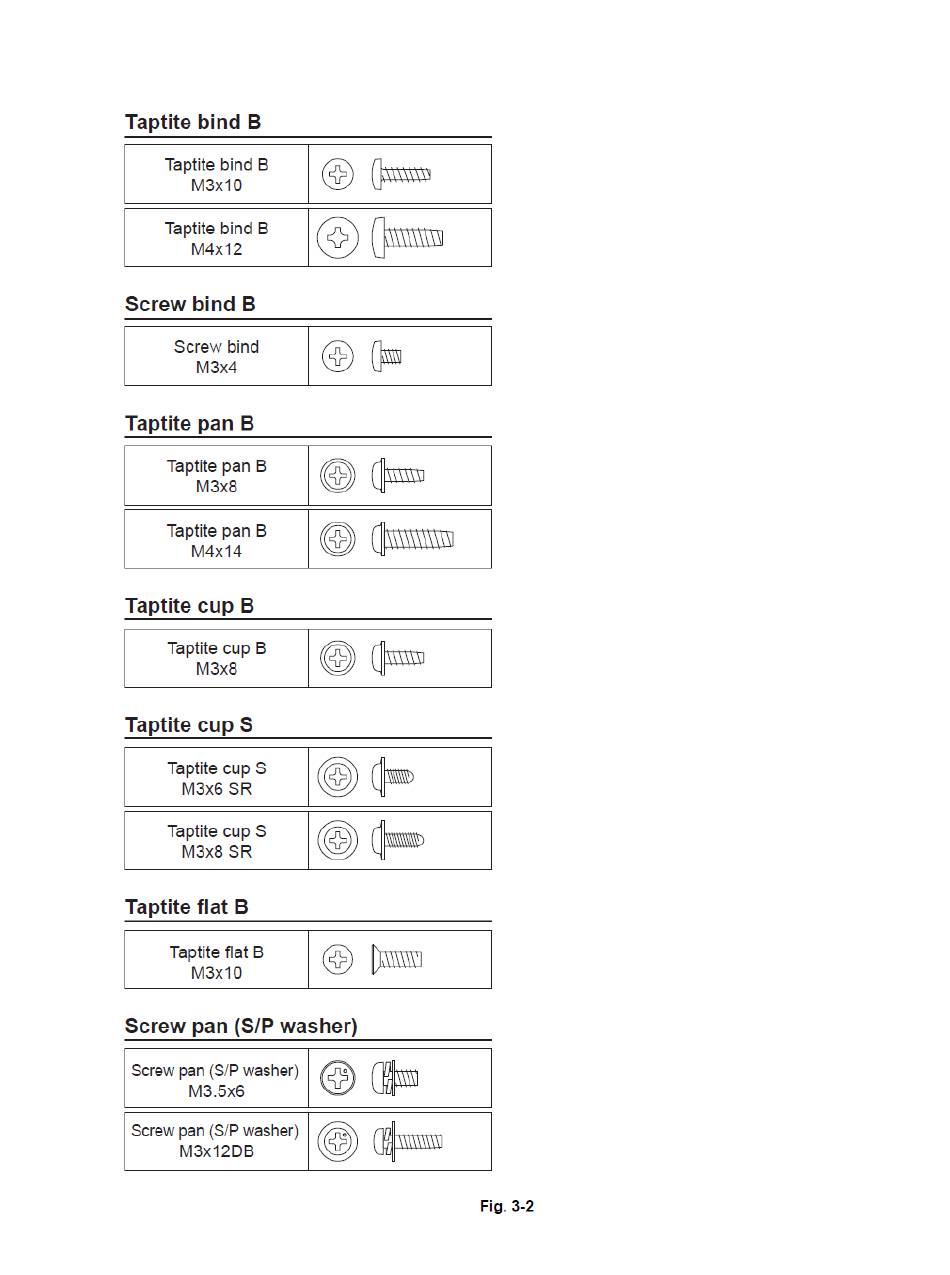Select the Taptite pan B section heading

189,423
